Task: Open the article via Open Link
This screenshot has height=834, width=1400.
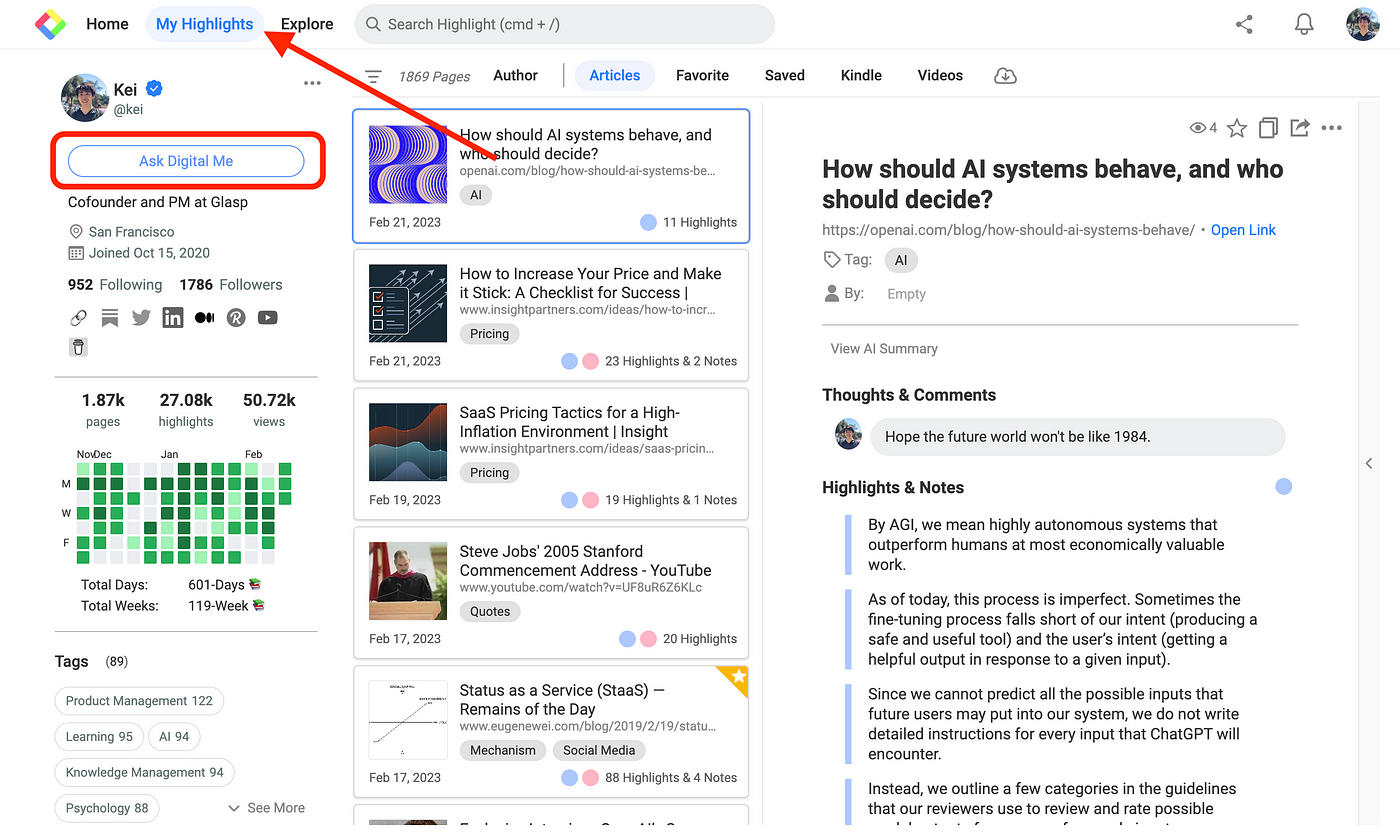Action: tap(1243, 230)
